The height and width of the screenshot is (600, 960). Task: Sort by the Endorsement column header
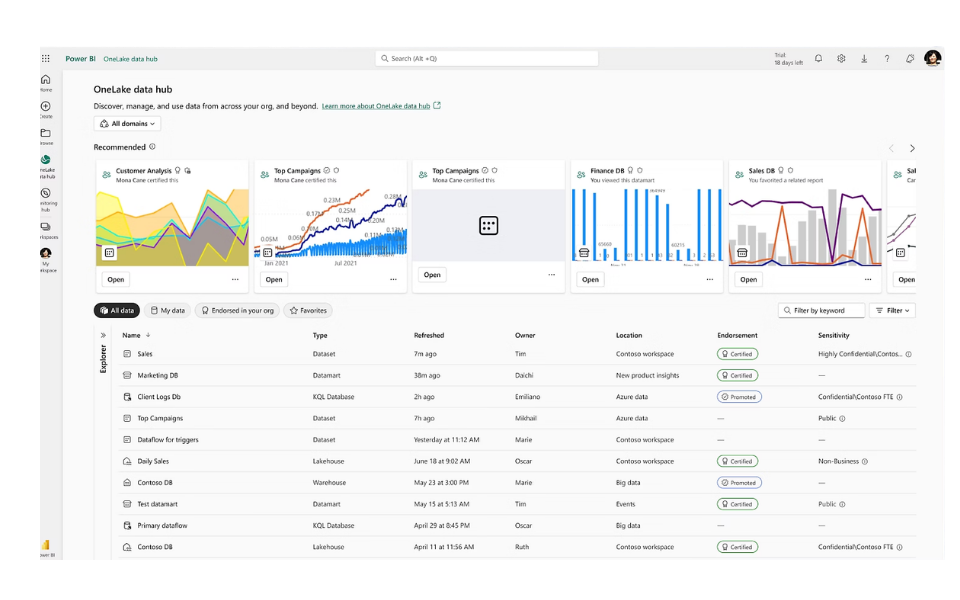737,336
